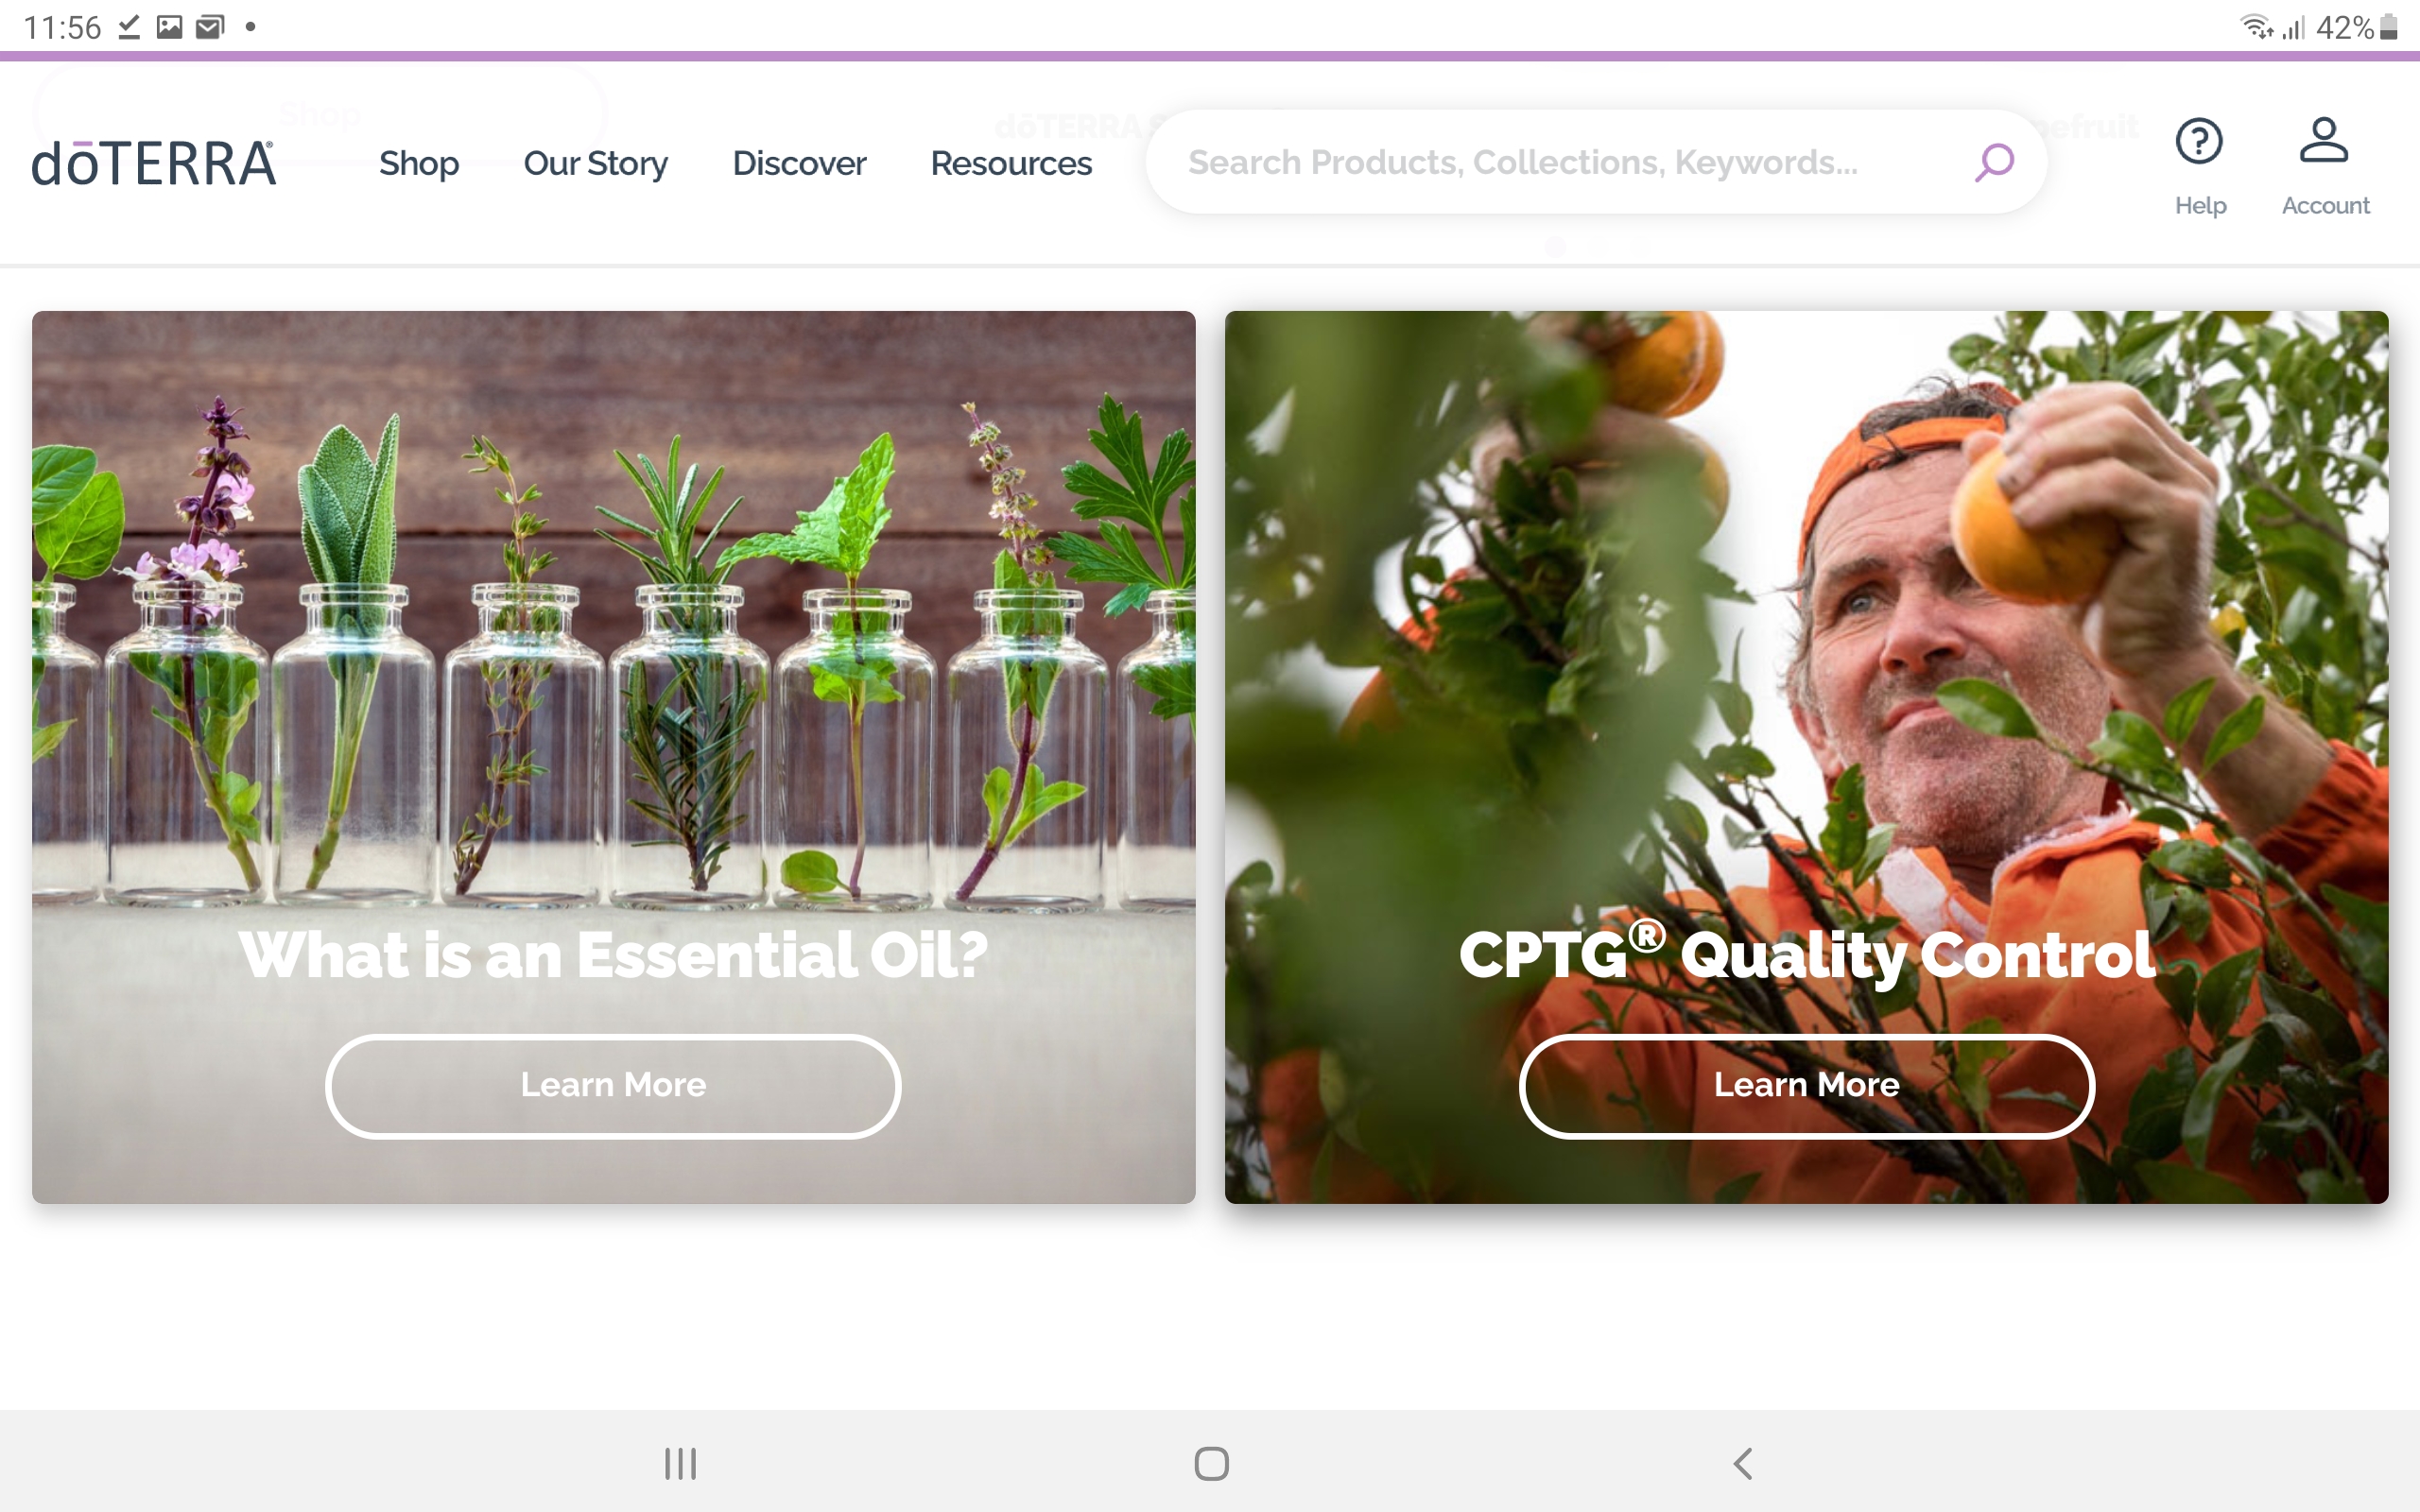Open the Our Story menu
Image resolution: width=2420 pixels, height=1512 pixels.
(x=596, y=163)
